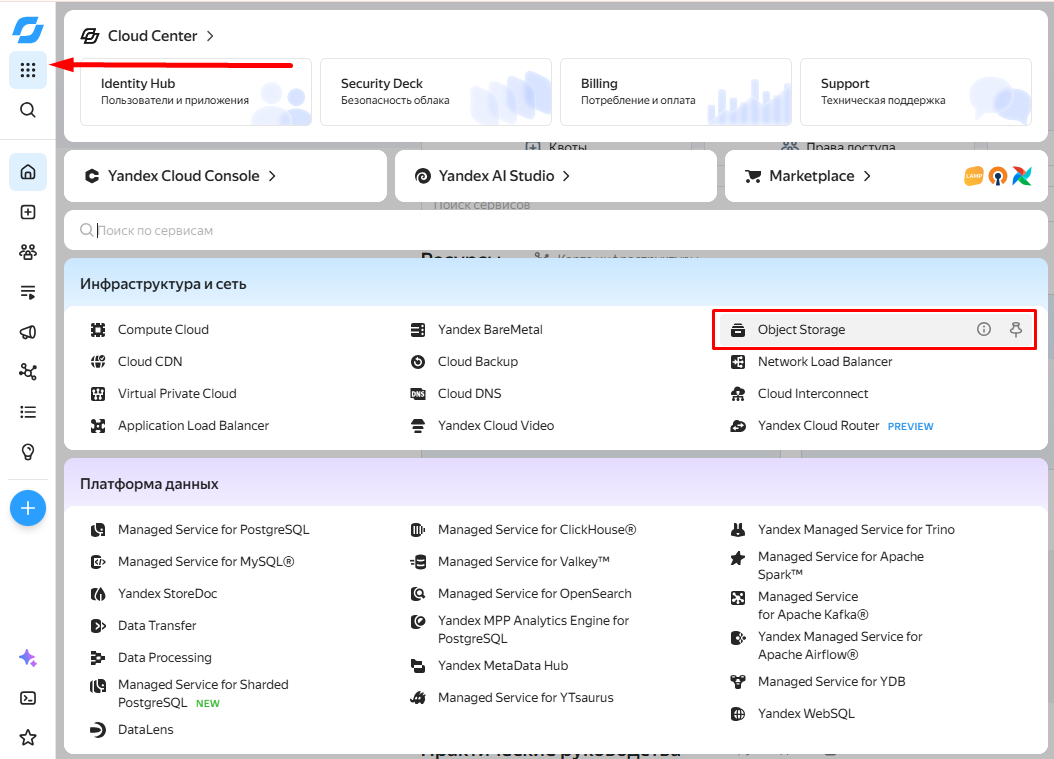1054x759 pixels.
Task: Open the list icon in left sidebar
Action: [28, 412]
